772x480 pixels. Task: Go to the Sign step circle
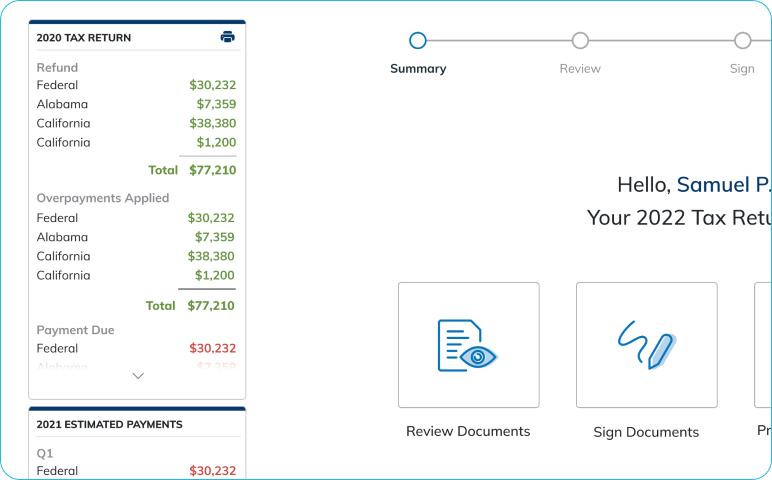(742, 40)
